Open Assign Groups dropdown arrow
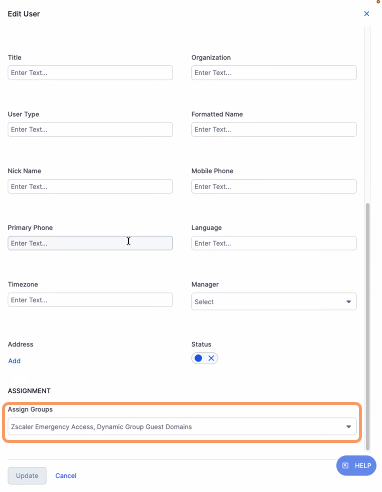This screenshot has width=382, height=492. click(348, 427)
